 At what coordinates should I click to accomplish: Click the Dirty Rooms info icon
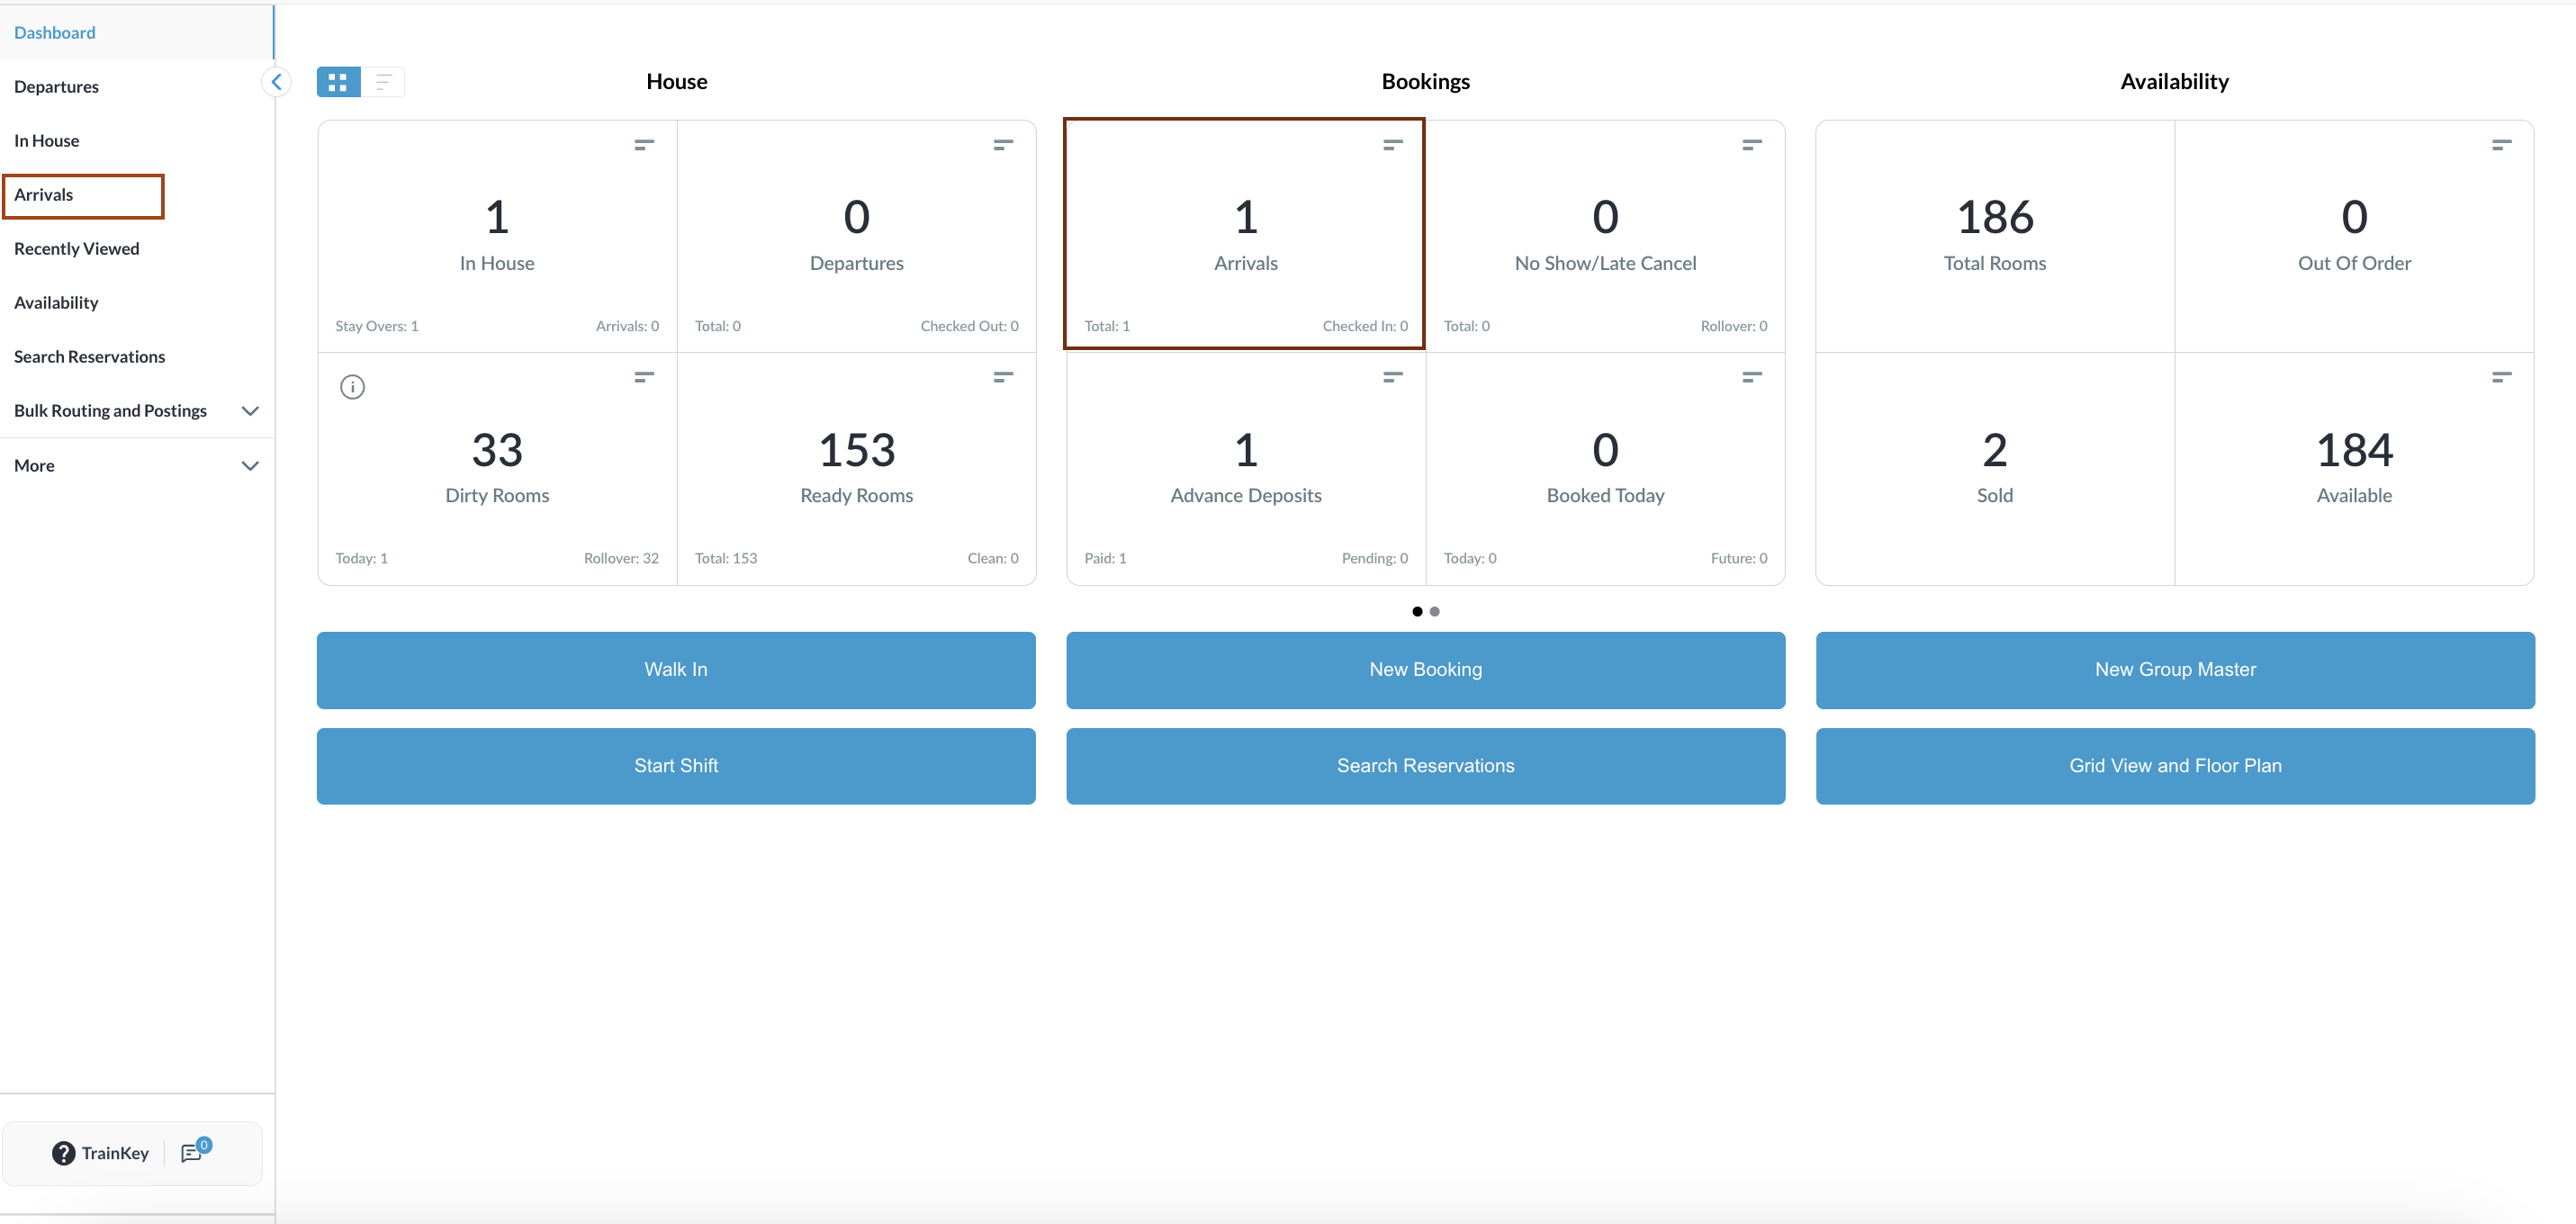[x=352, y=387]
